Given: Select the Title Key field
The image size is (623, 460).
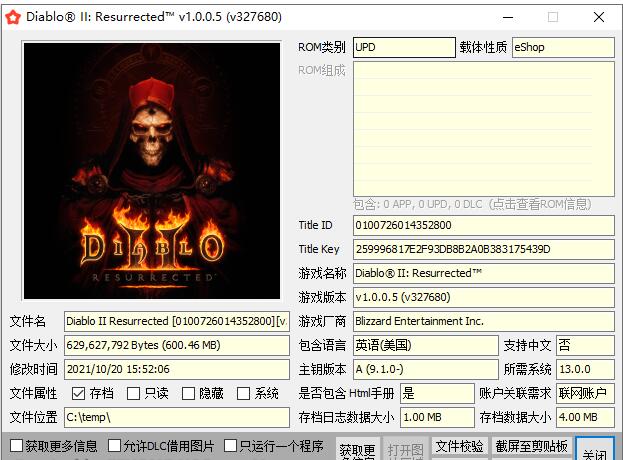Looking at the screenshot, I should (x=484, y=249).
